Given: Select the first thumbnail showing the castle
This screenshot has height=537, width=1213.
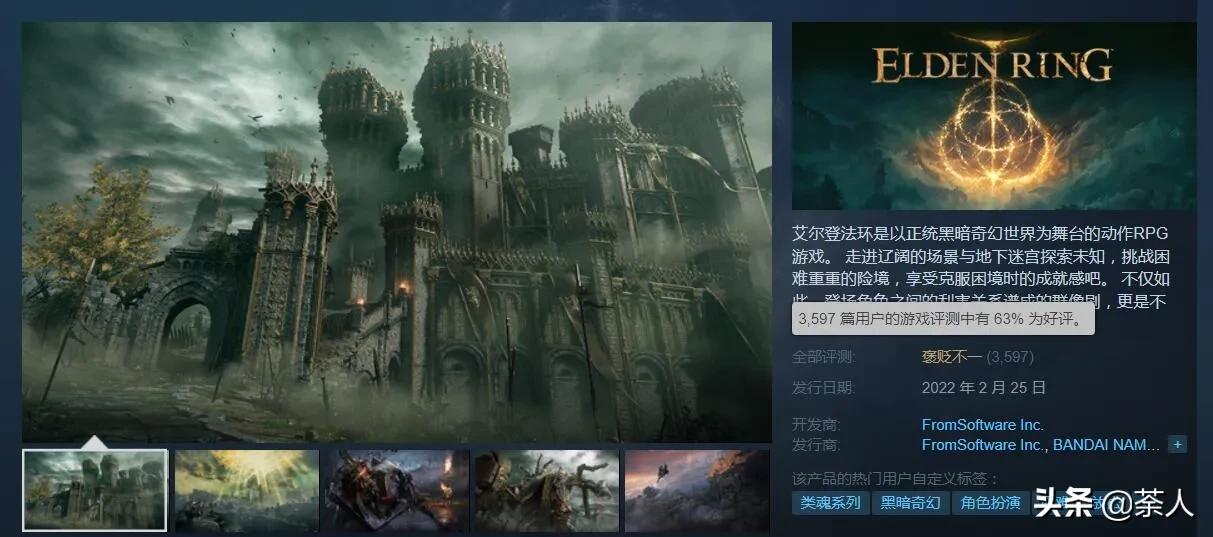Looking at the screenshot, I should coord(95,490).
